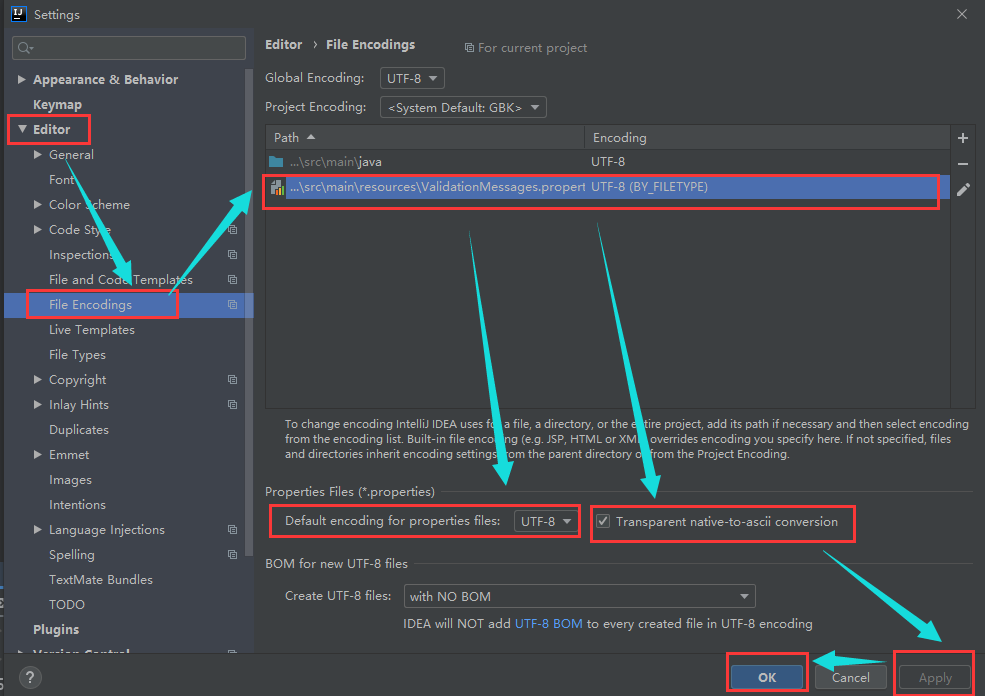The width and height of the screenshot is (985, 696).
Task: Click the Help question mark icon
Action: (x=29, y=677)
